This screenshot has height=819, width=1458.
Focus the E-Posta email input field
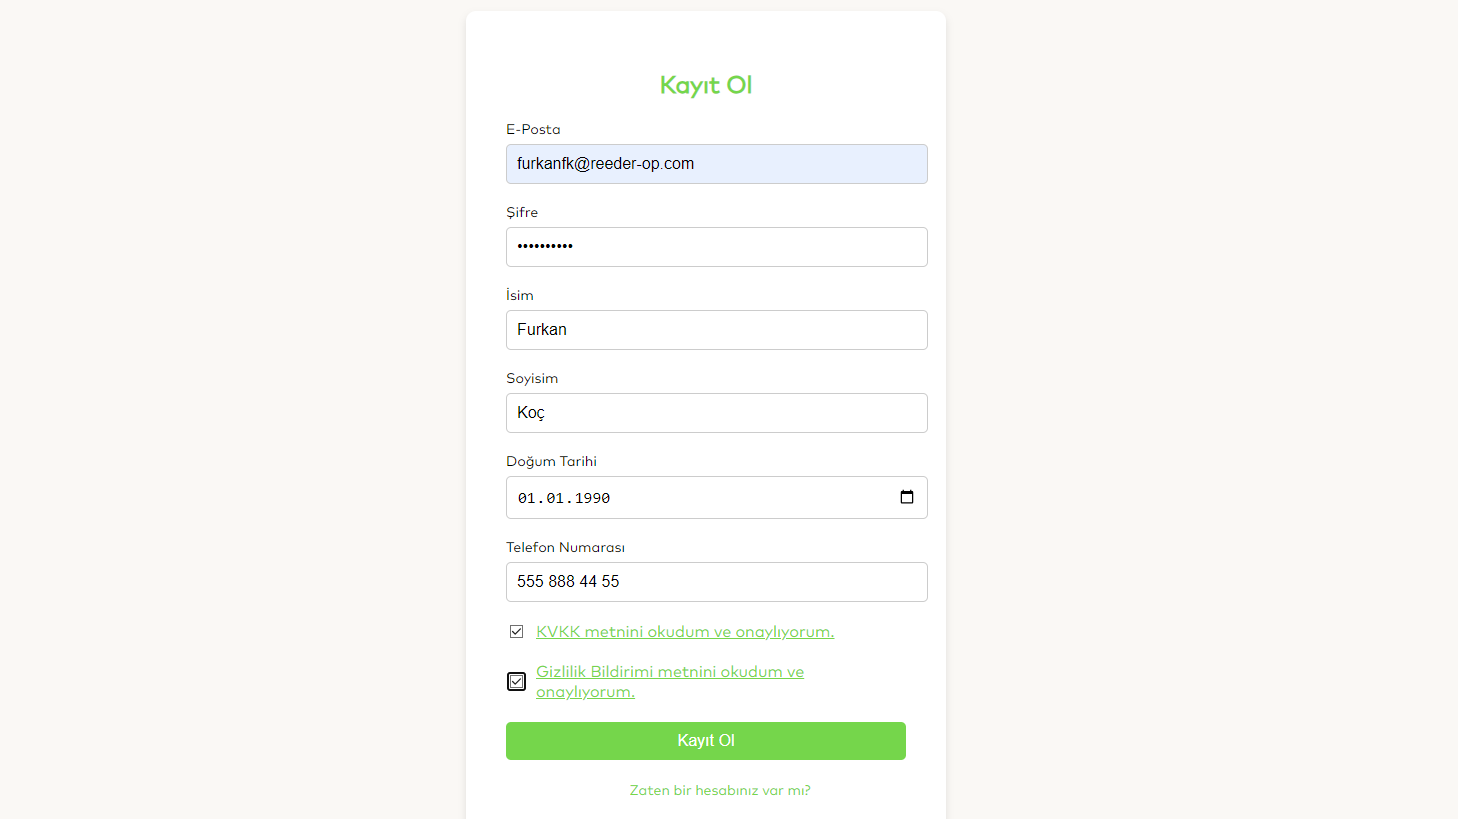tap(717, 164)
